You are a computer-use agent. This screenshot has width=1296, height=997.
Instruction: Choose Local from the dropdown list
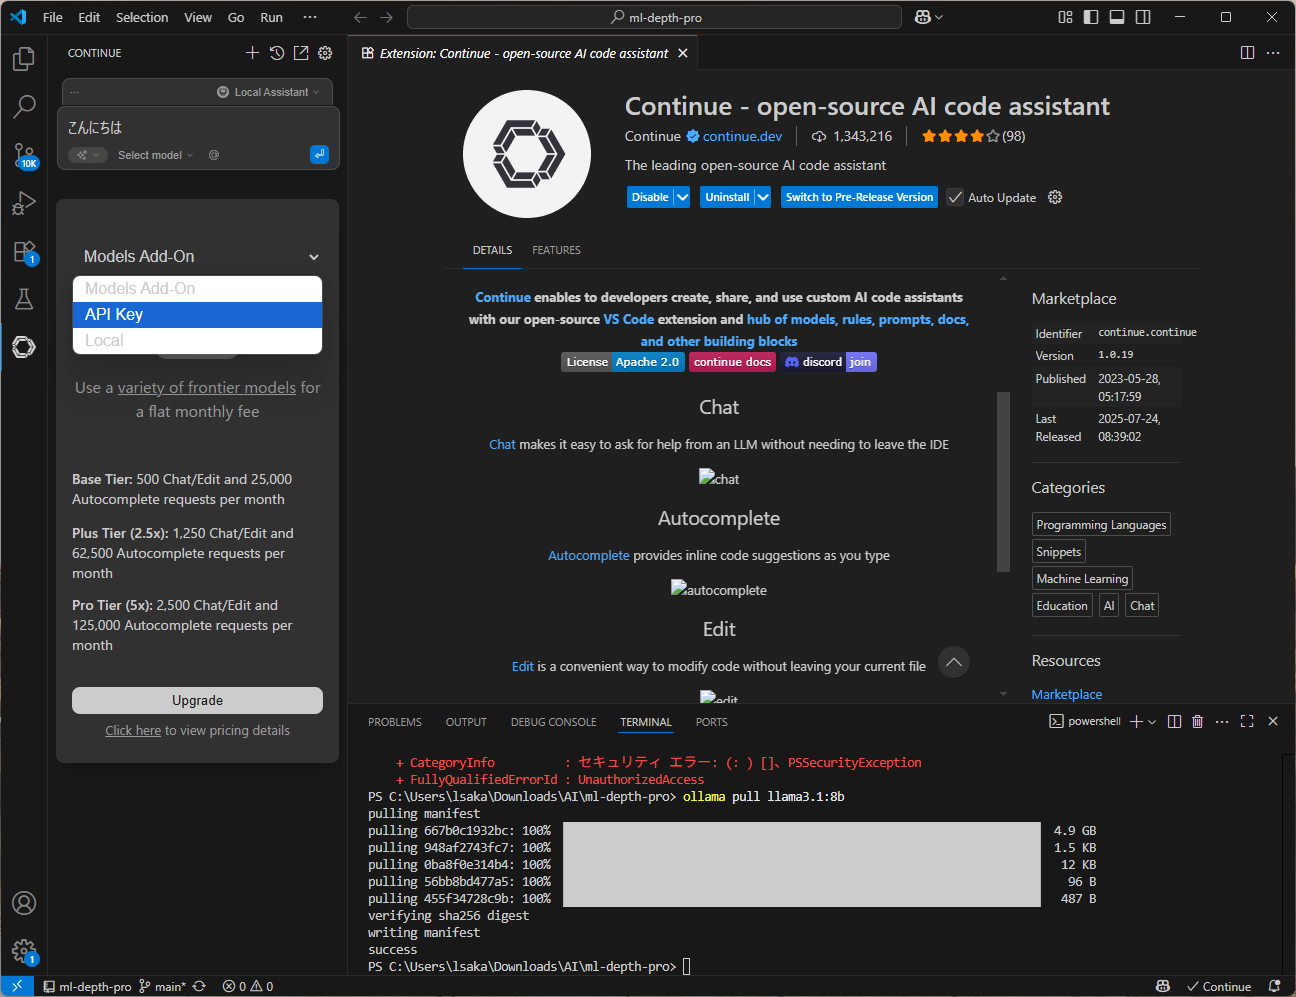tap(198, 340)
